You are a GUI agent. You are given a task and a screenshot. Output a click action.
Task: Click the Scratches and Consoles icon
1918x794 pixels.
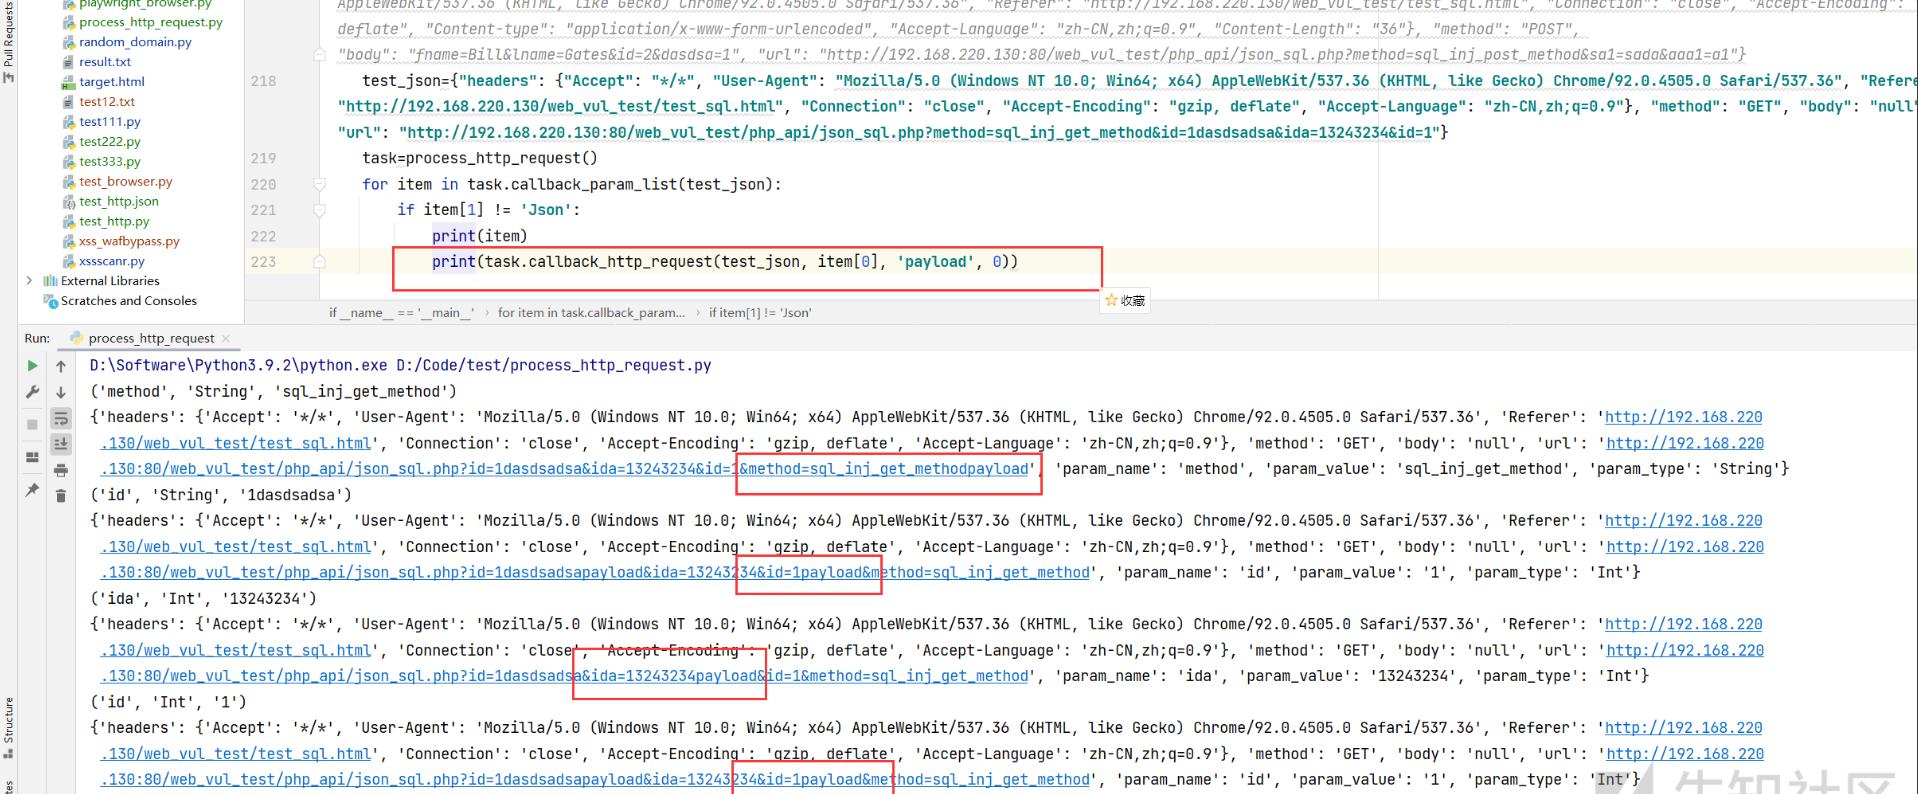pos(50,301)
